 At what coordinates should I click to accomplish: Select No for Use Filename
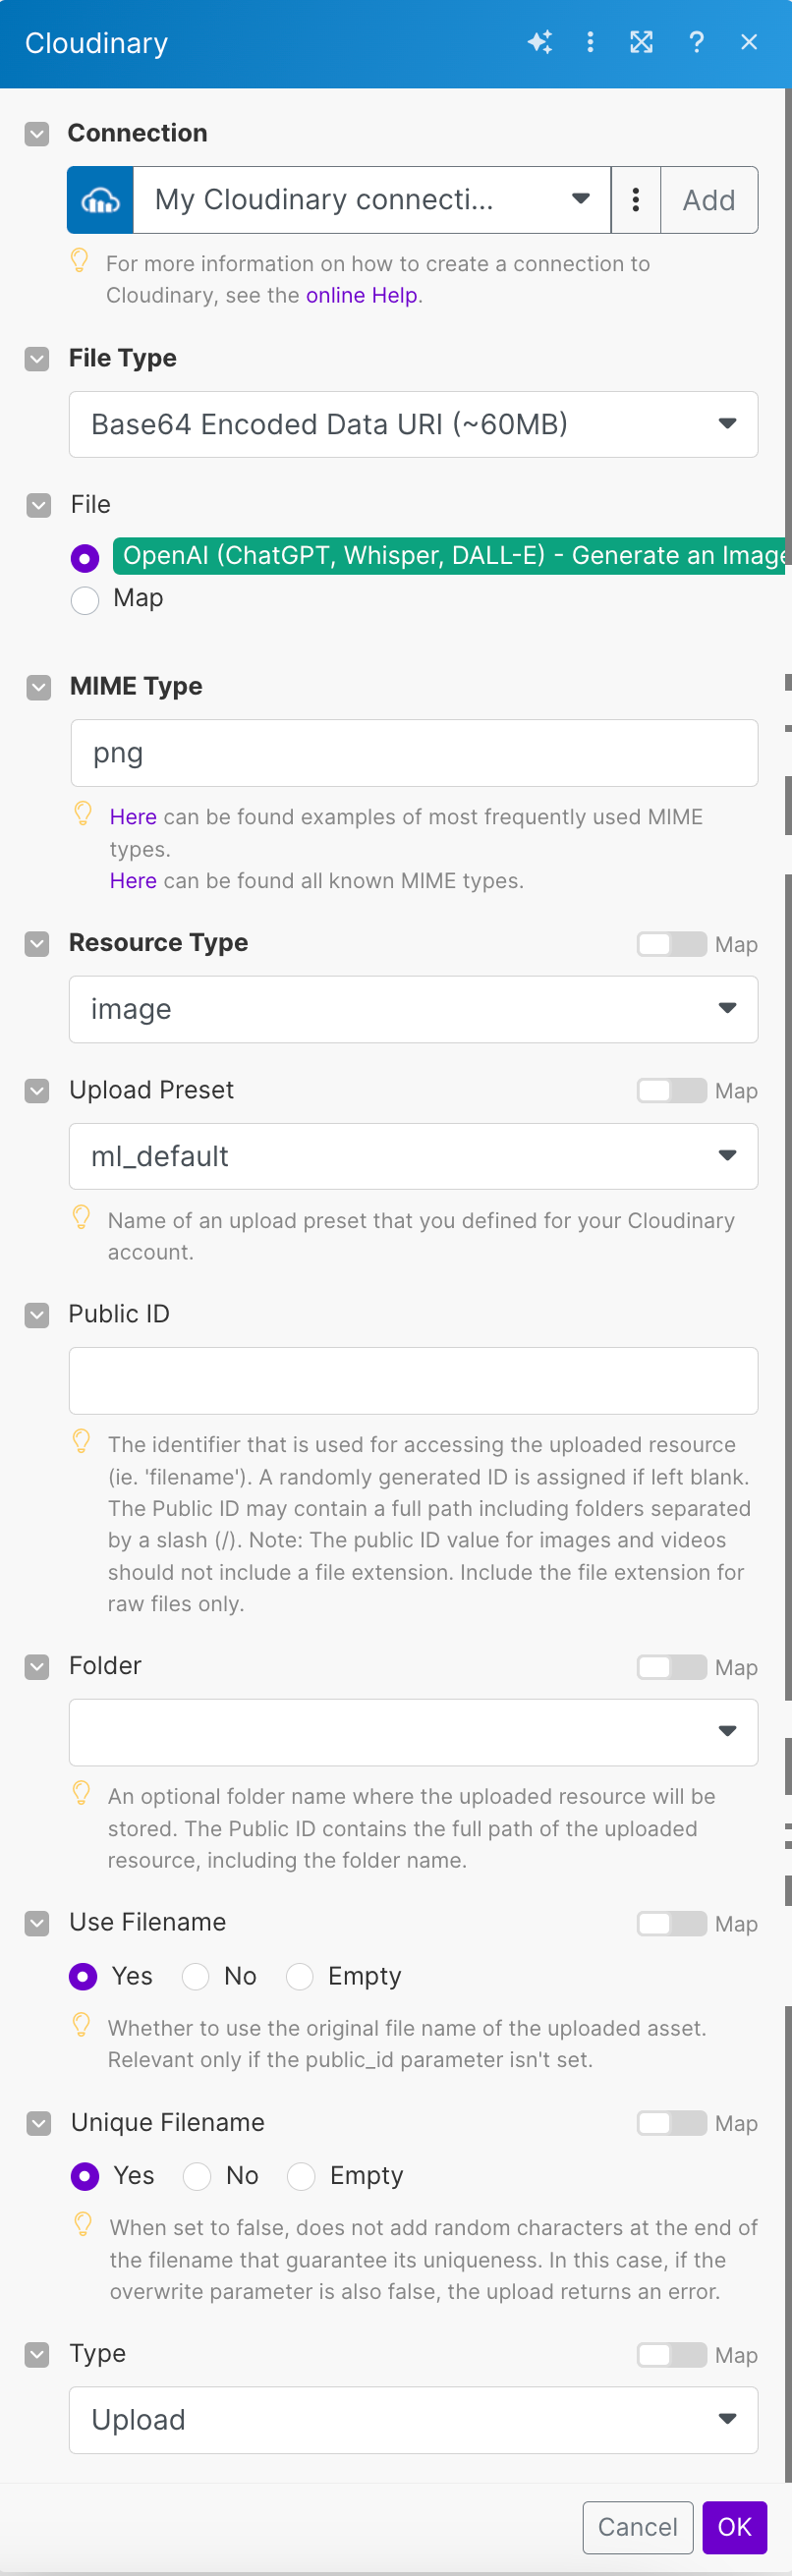196,1976
